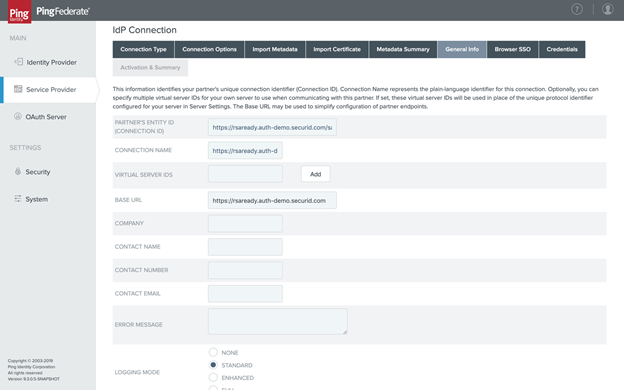Switch to the Browser SSO tab
The width and height of the screenshot is (624, 390).
513,49
